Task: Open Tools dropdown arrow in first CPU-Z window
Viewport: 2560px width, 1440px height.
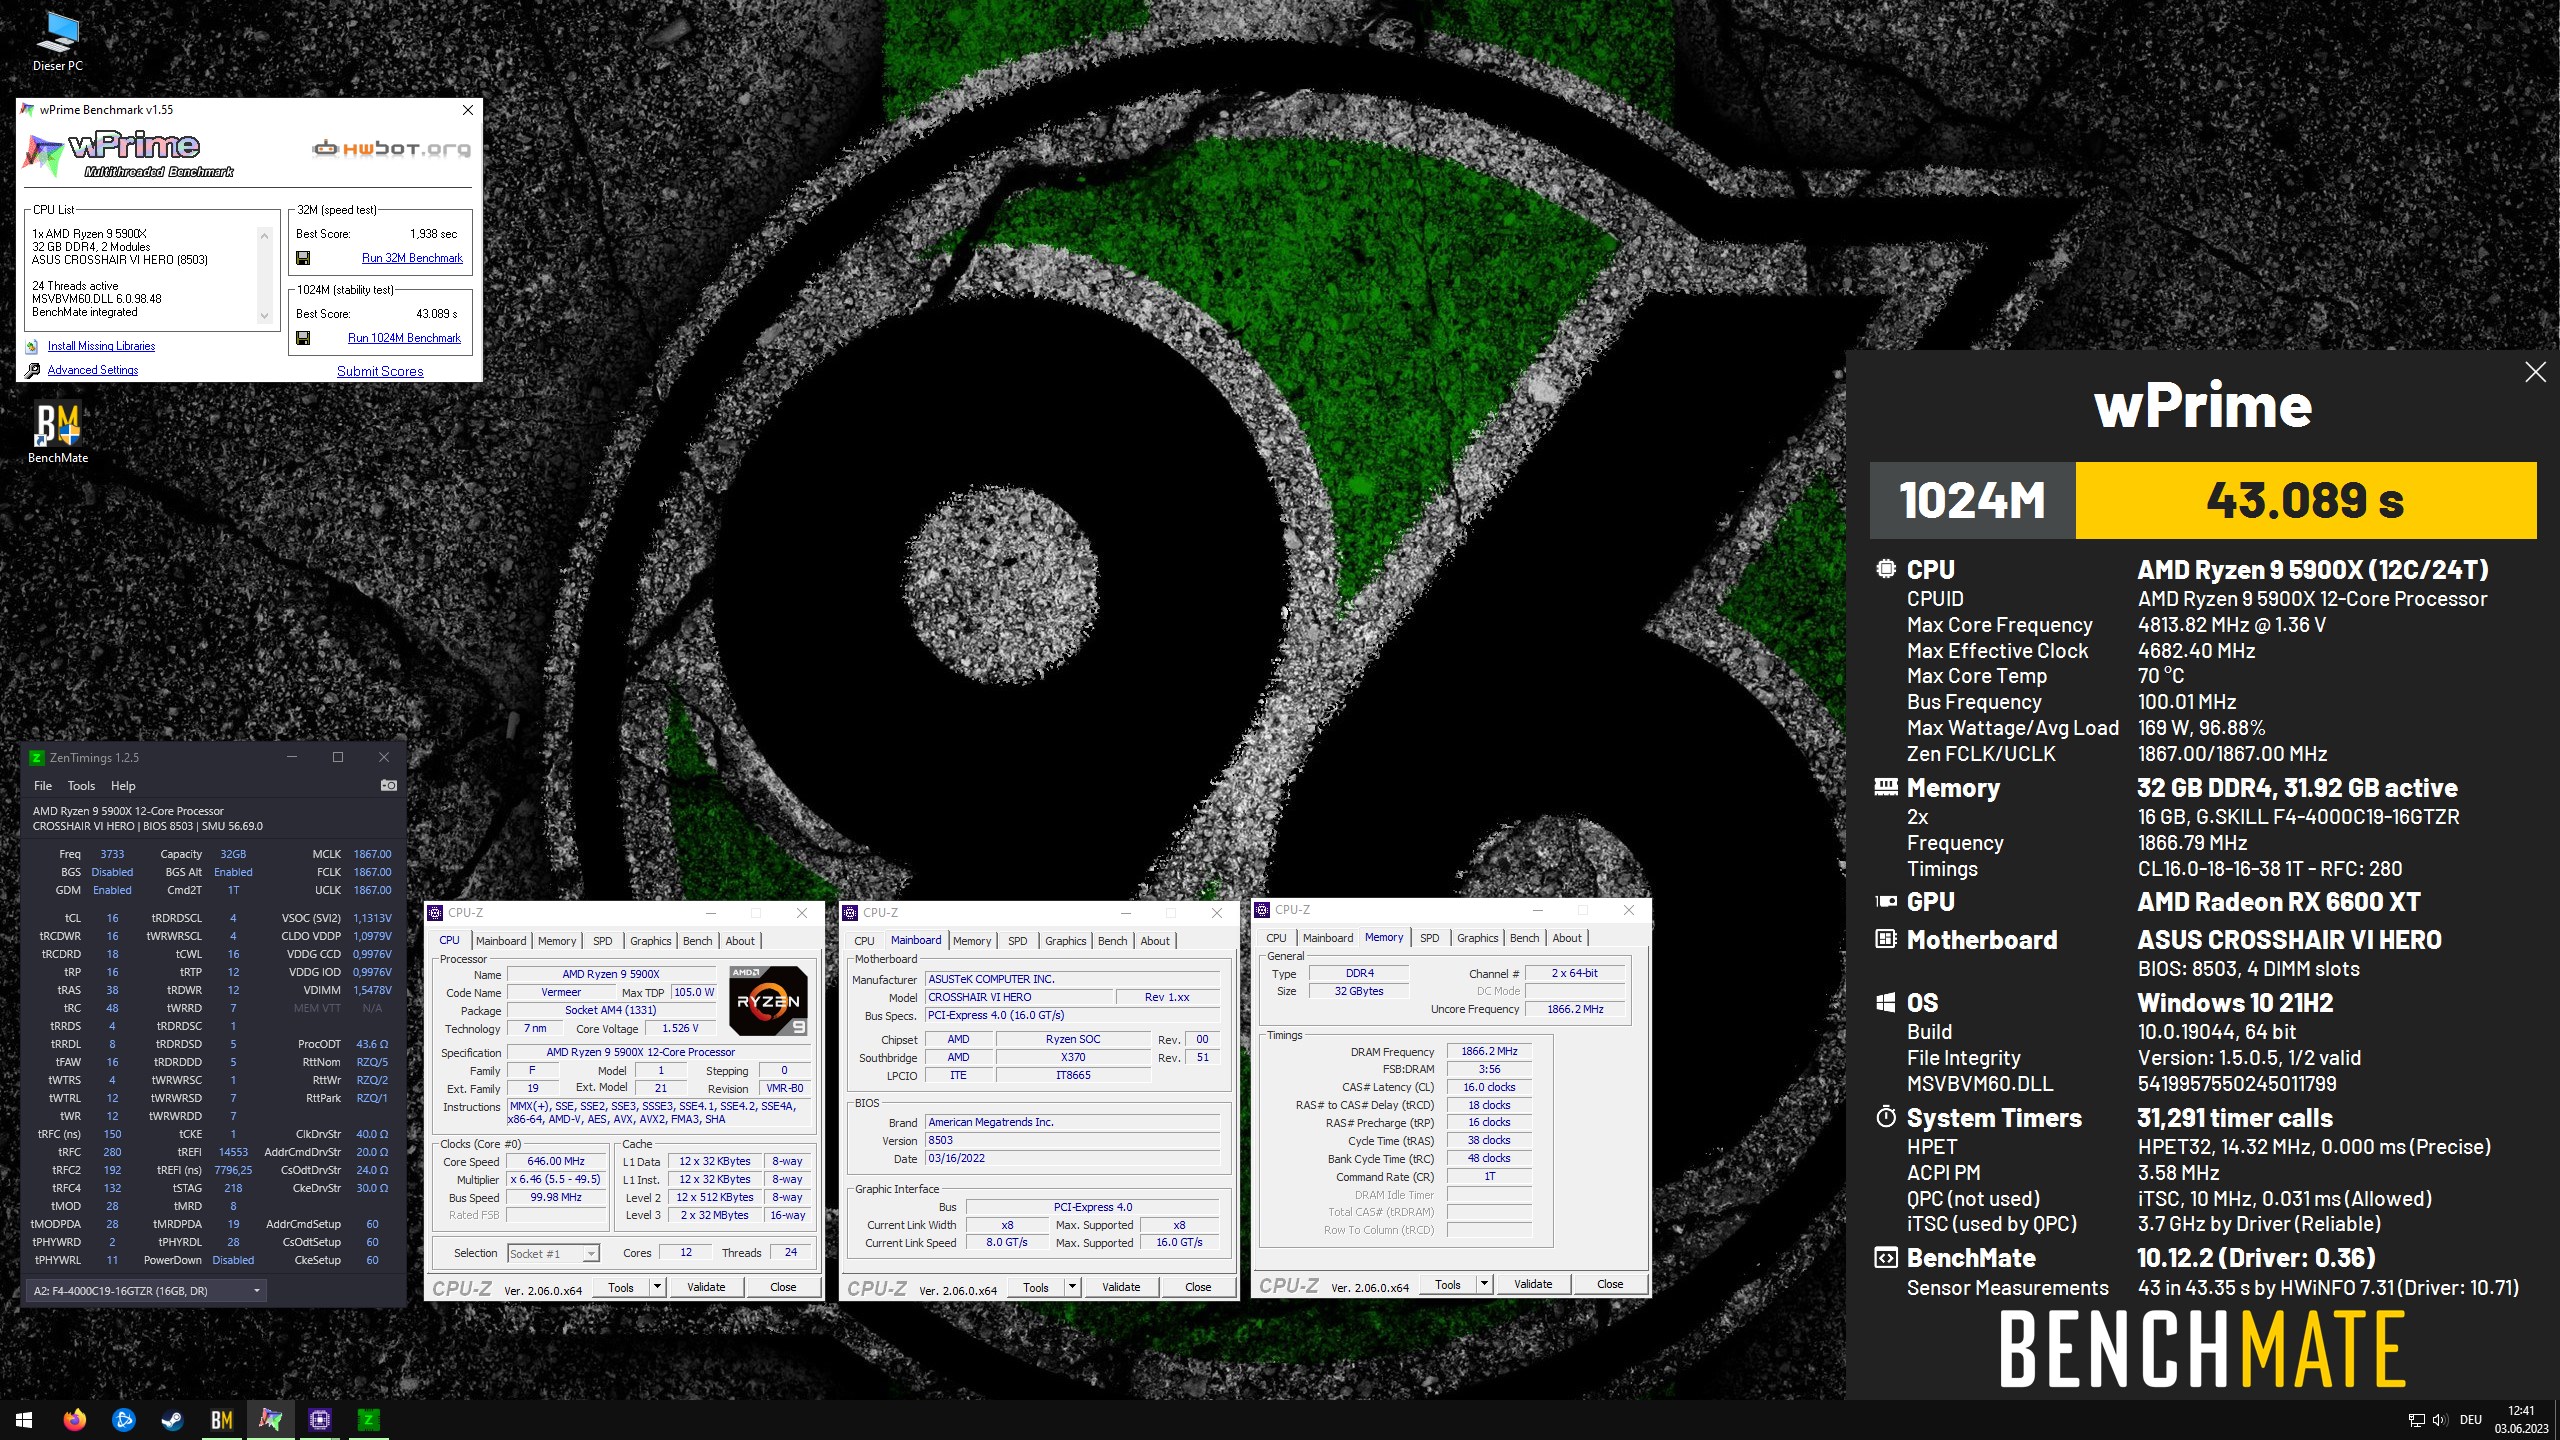Action: (658, 1287)
